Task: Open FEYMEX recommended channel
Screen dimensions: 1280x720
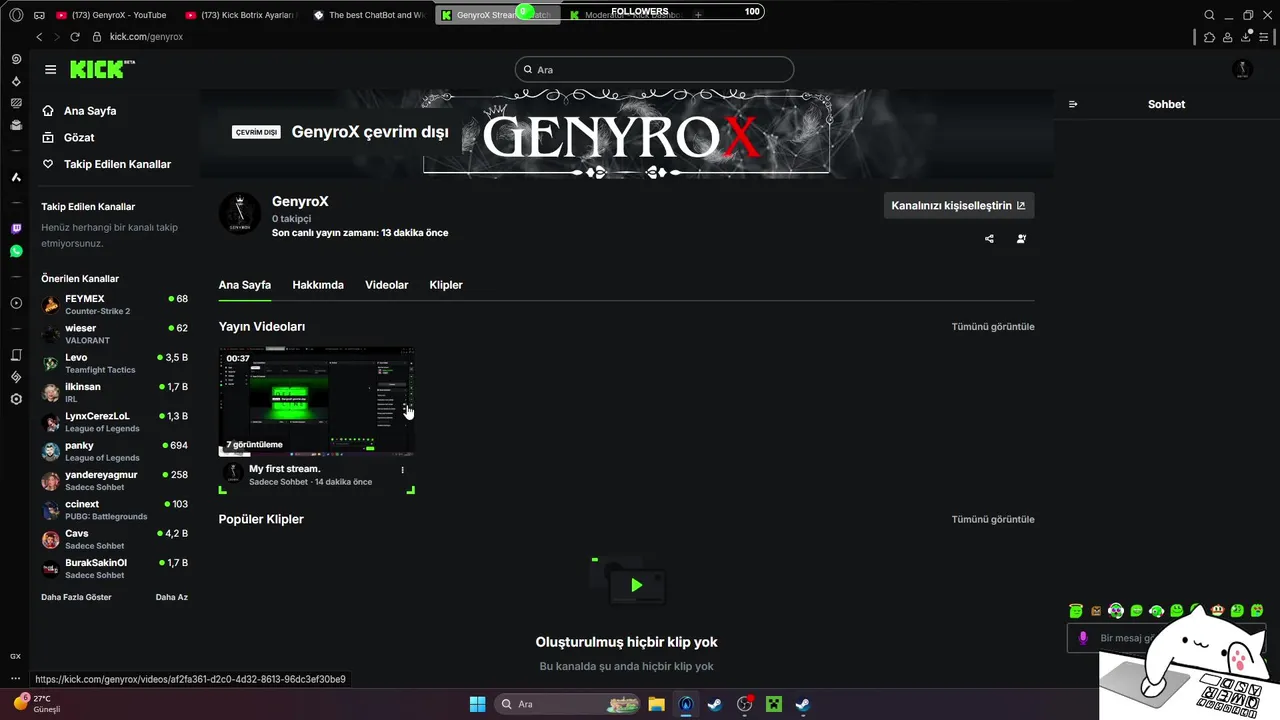Action: coord(114,304)
